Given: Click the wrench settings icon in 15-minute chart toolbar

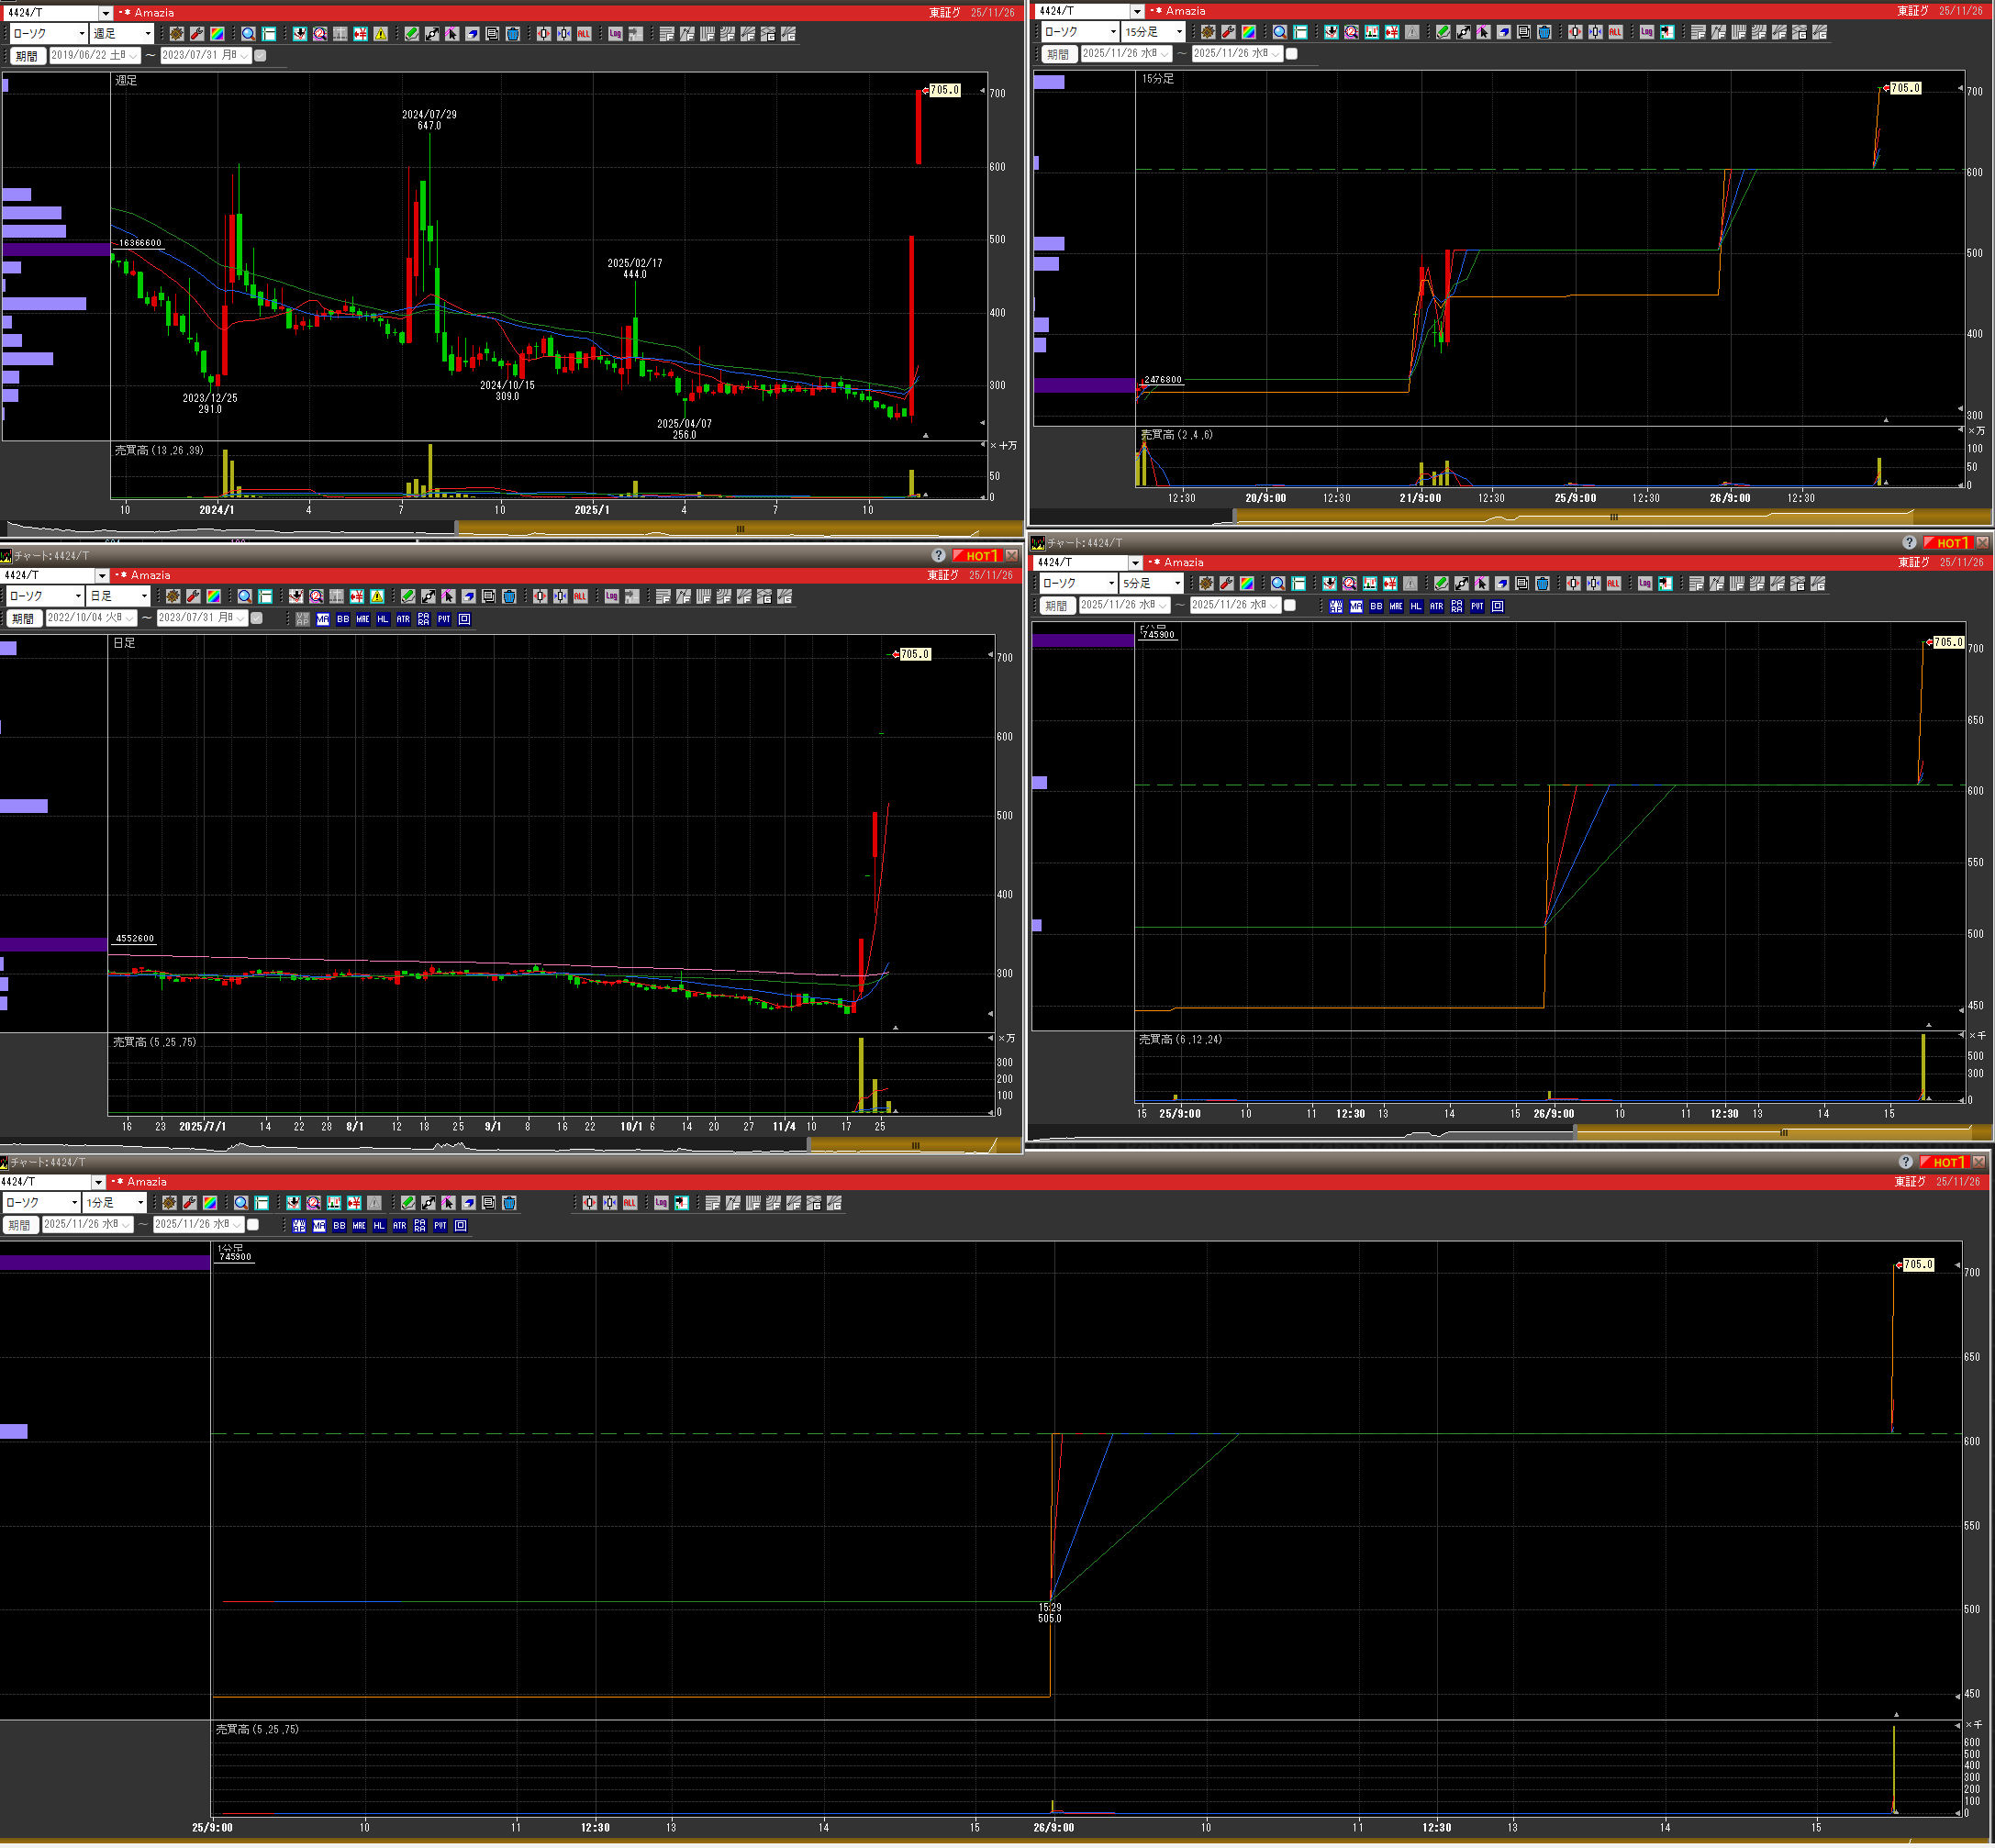Looking at the screenshot, I should click(x=1228, y=32).
